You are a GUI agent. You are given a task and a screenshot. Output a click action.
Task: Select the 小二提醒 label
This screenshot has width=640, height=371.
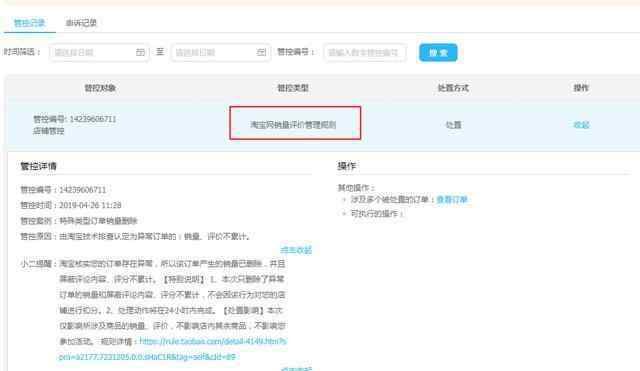pyautogui.click(x=38, y=264)
